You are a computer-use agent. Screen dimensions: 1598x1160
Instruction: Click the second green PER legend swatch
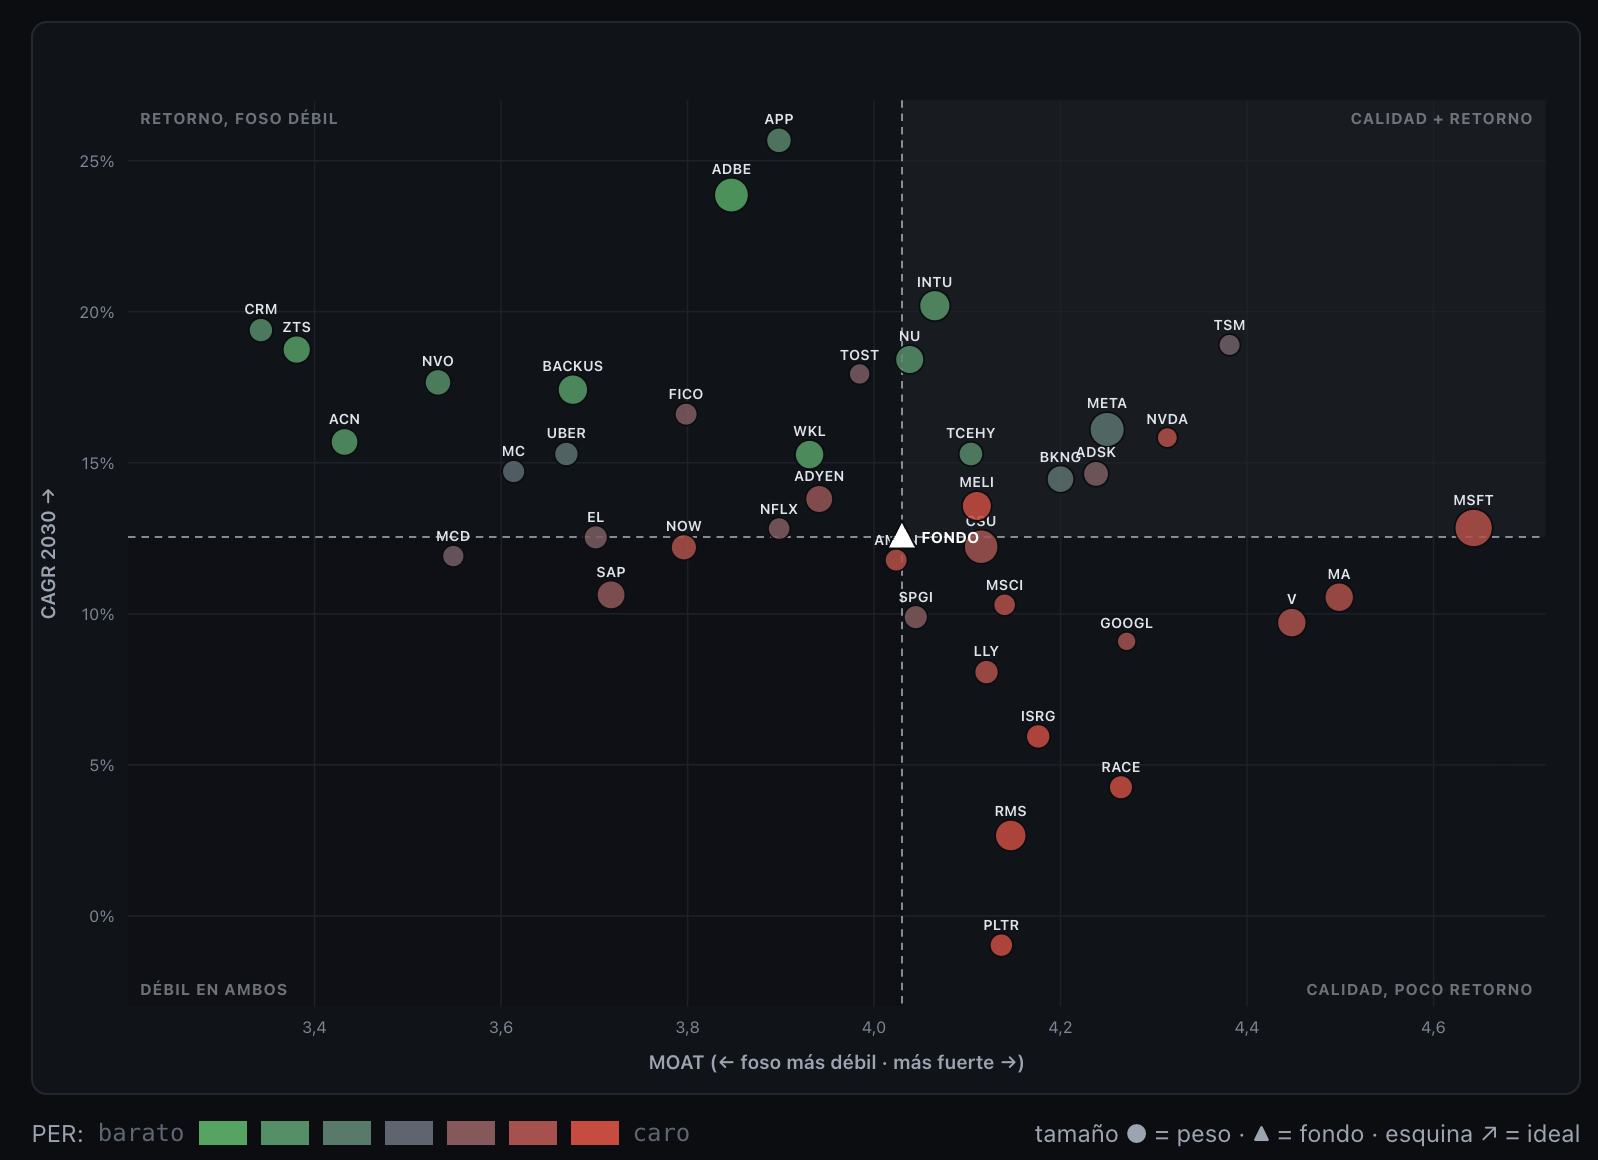(x=285, y=1133)
